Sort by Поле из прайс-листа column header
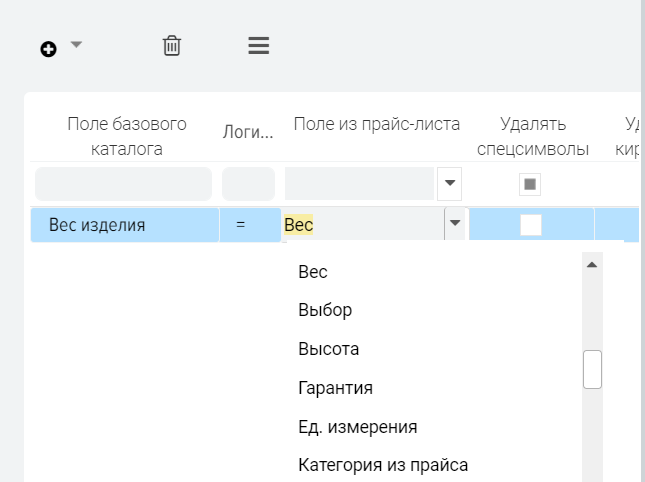The width and height of the screenshot is (645, 482). [376, 124]
